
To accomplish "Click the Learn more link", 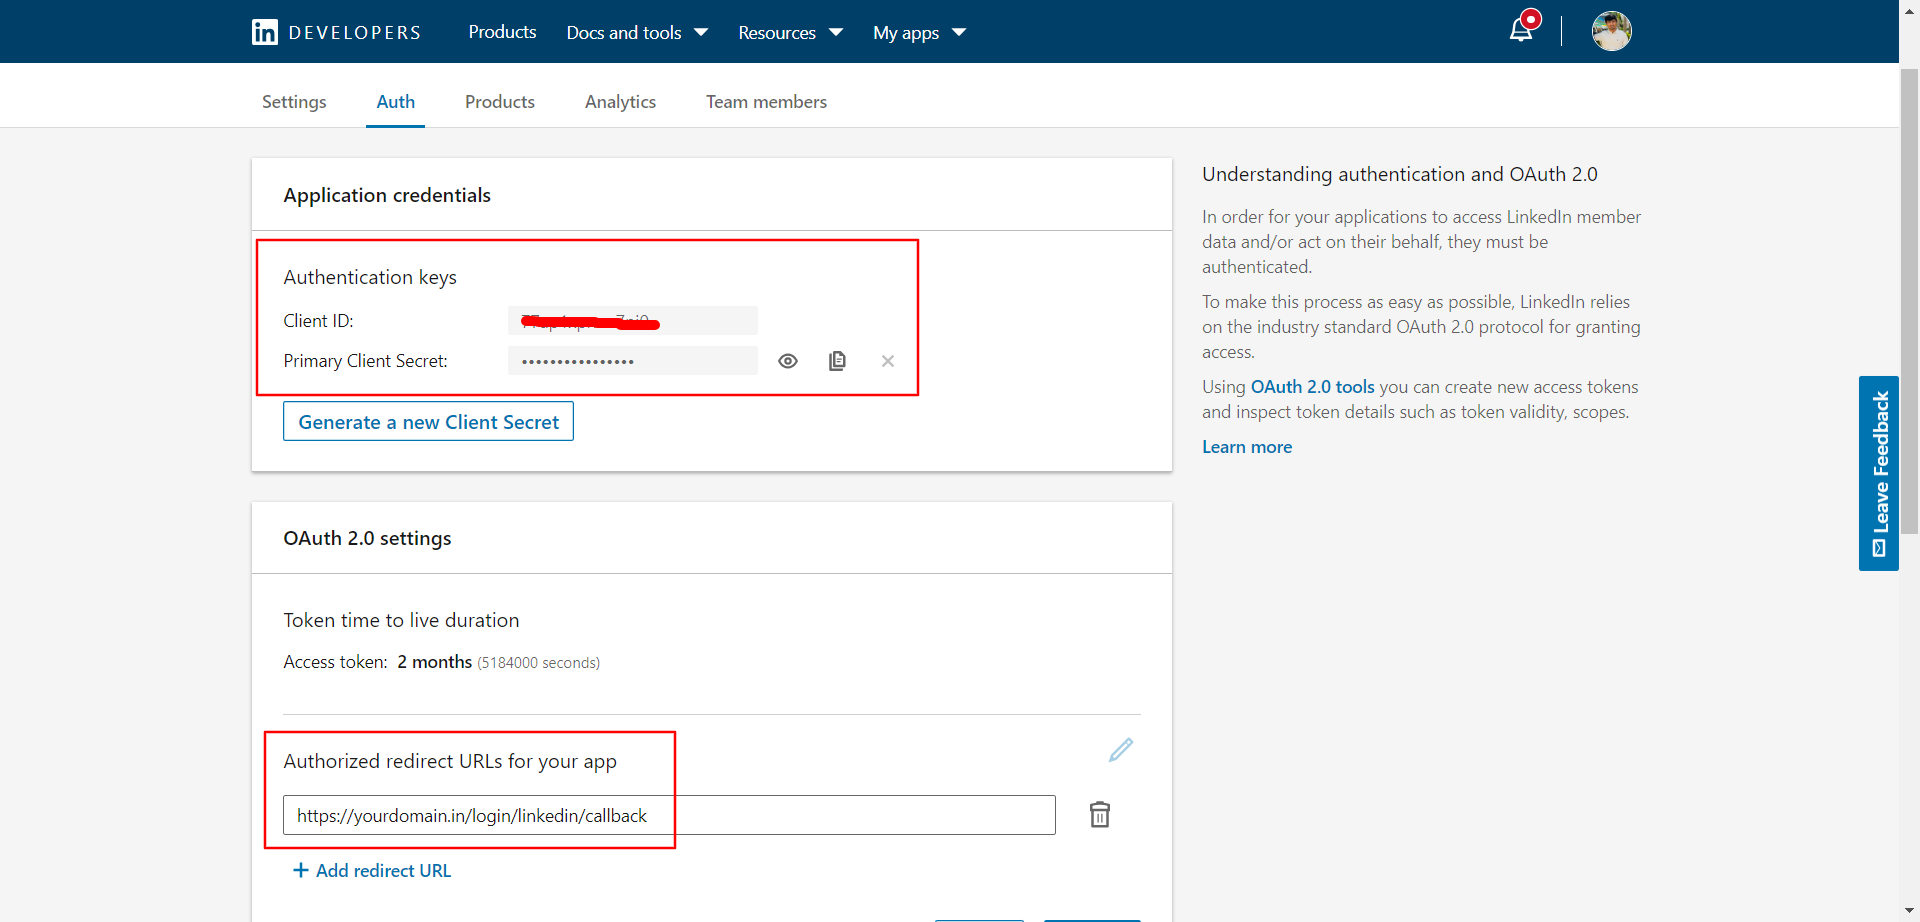I will (1247, 446).
